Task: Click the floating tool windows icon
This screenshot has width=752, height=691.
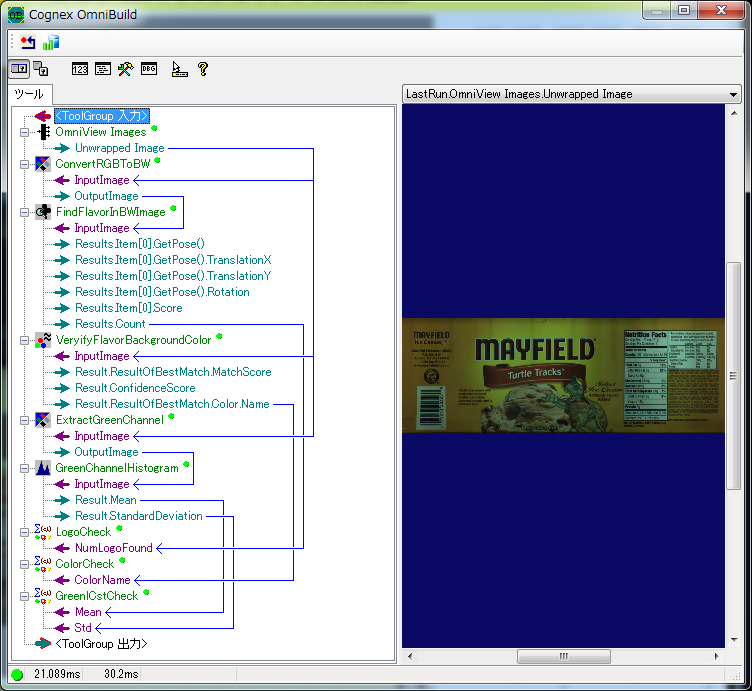Action: (41, 69)
